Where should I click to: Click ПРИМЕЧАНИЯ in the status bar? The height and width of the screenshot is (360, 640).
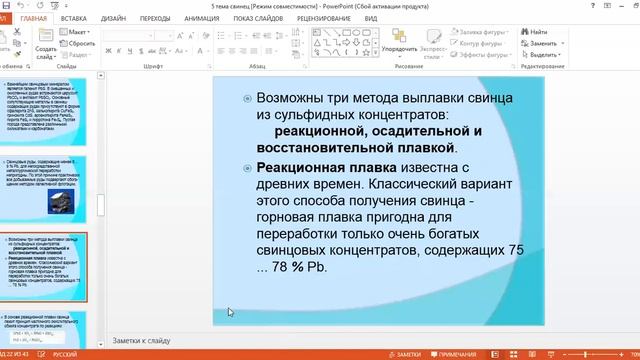click(453, 354)
